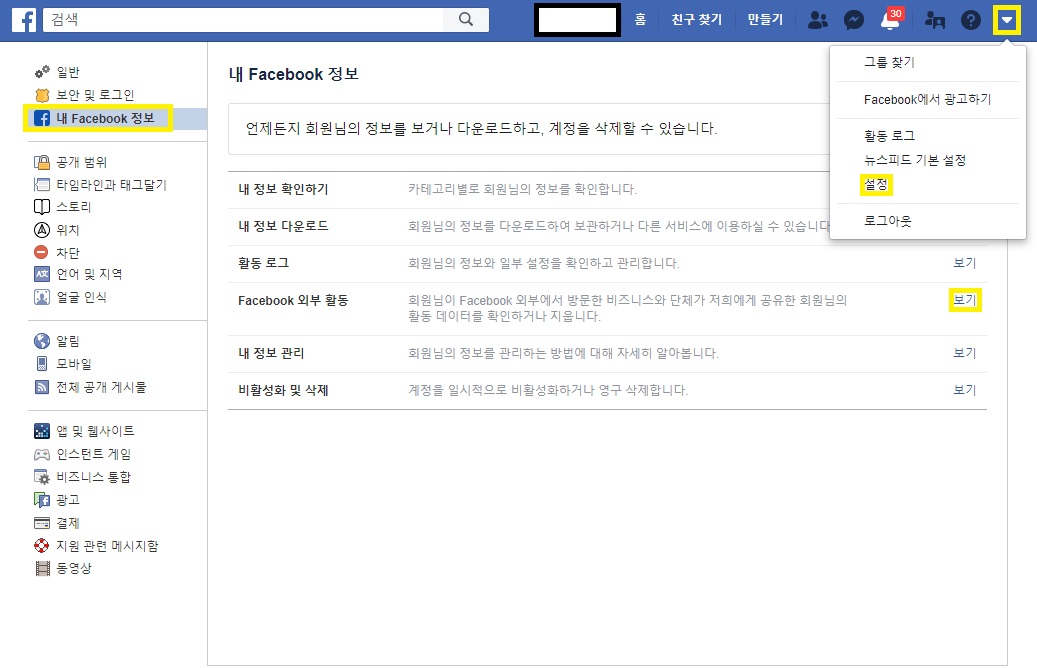Screen dimensions: 1037x668
Task: Click the 타임라인과 태그달기 icon
Action: [x=42, y=185]
